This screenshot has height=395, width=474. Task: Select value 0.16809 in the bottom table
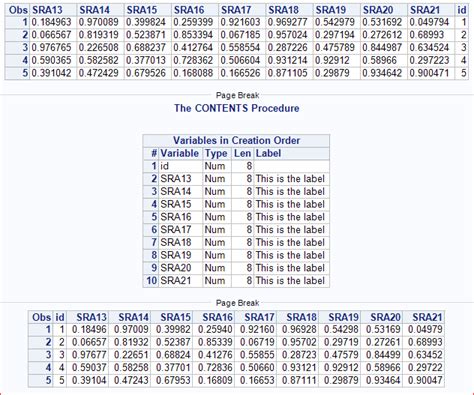[x=215, y=380]
